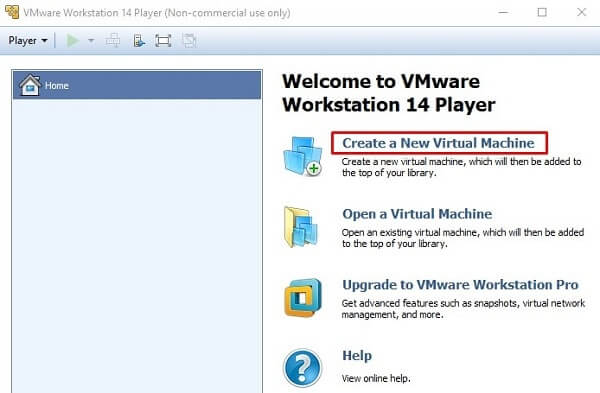This screenshot has height=393, width=600.
Task: Click the VMware Workstation Pro logo icon
Action: point(303,298)
